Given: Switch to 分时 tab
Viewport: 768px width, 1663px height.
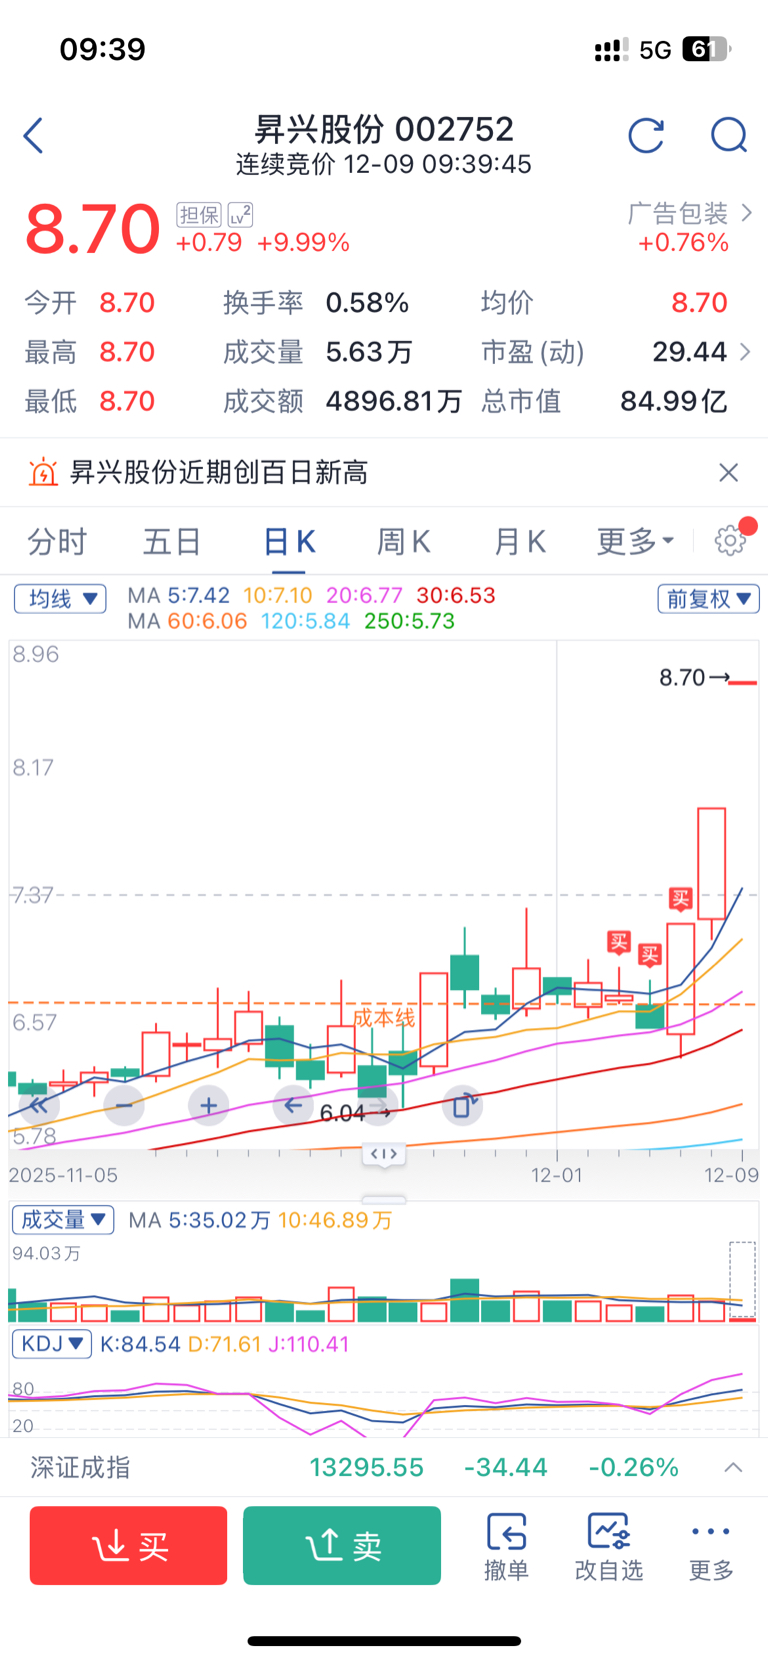Looking at the screenshot, I should click(57, 541).
